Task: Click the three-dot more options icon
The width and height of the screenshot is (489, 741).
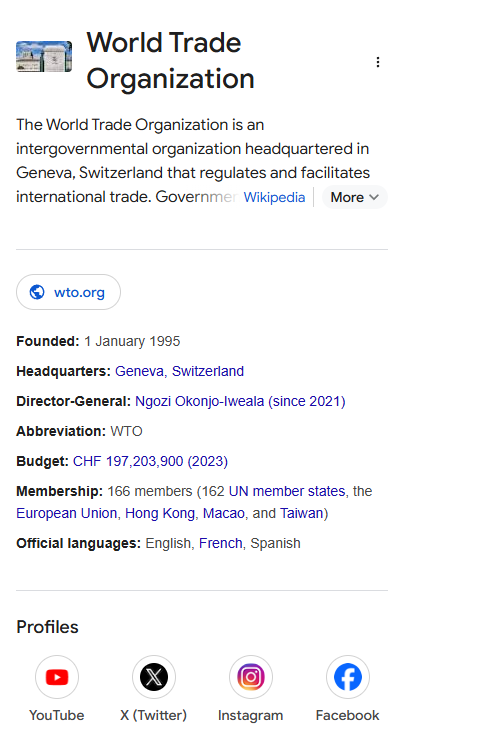Action: coord(377,62)
